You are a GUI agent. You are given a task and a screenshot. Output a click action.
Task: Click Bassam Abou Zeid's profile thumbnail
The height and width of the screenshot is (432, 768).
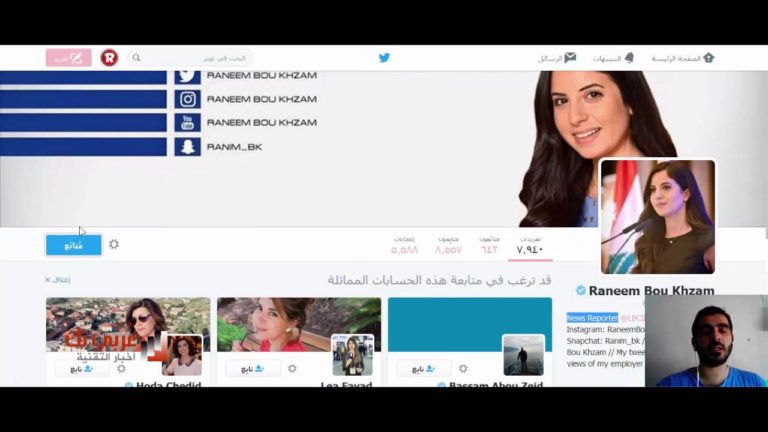(x=523, y=355)
